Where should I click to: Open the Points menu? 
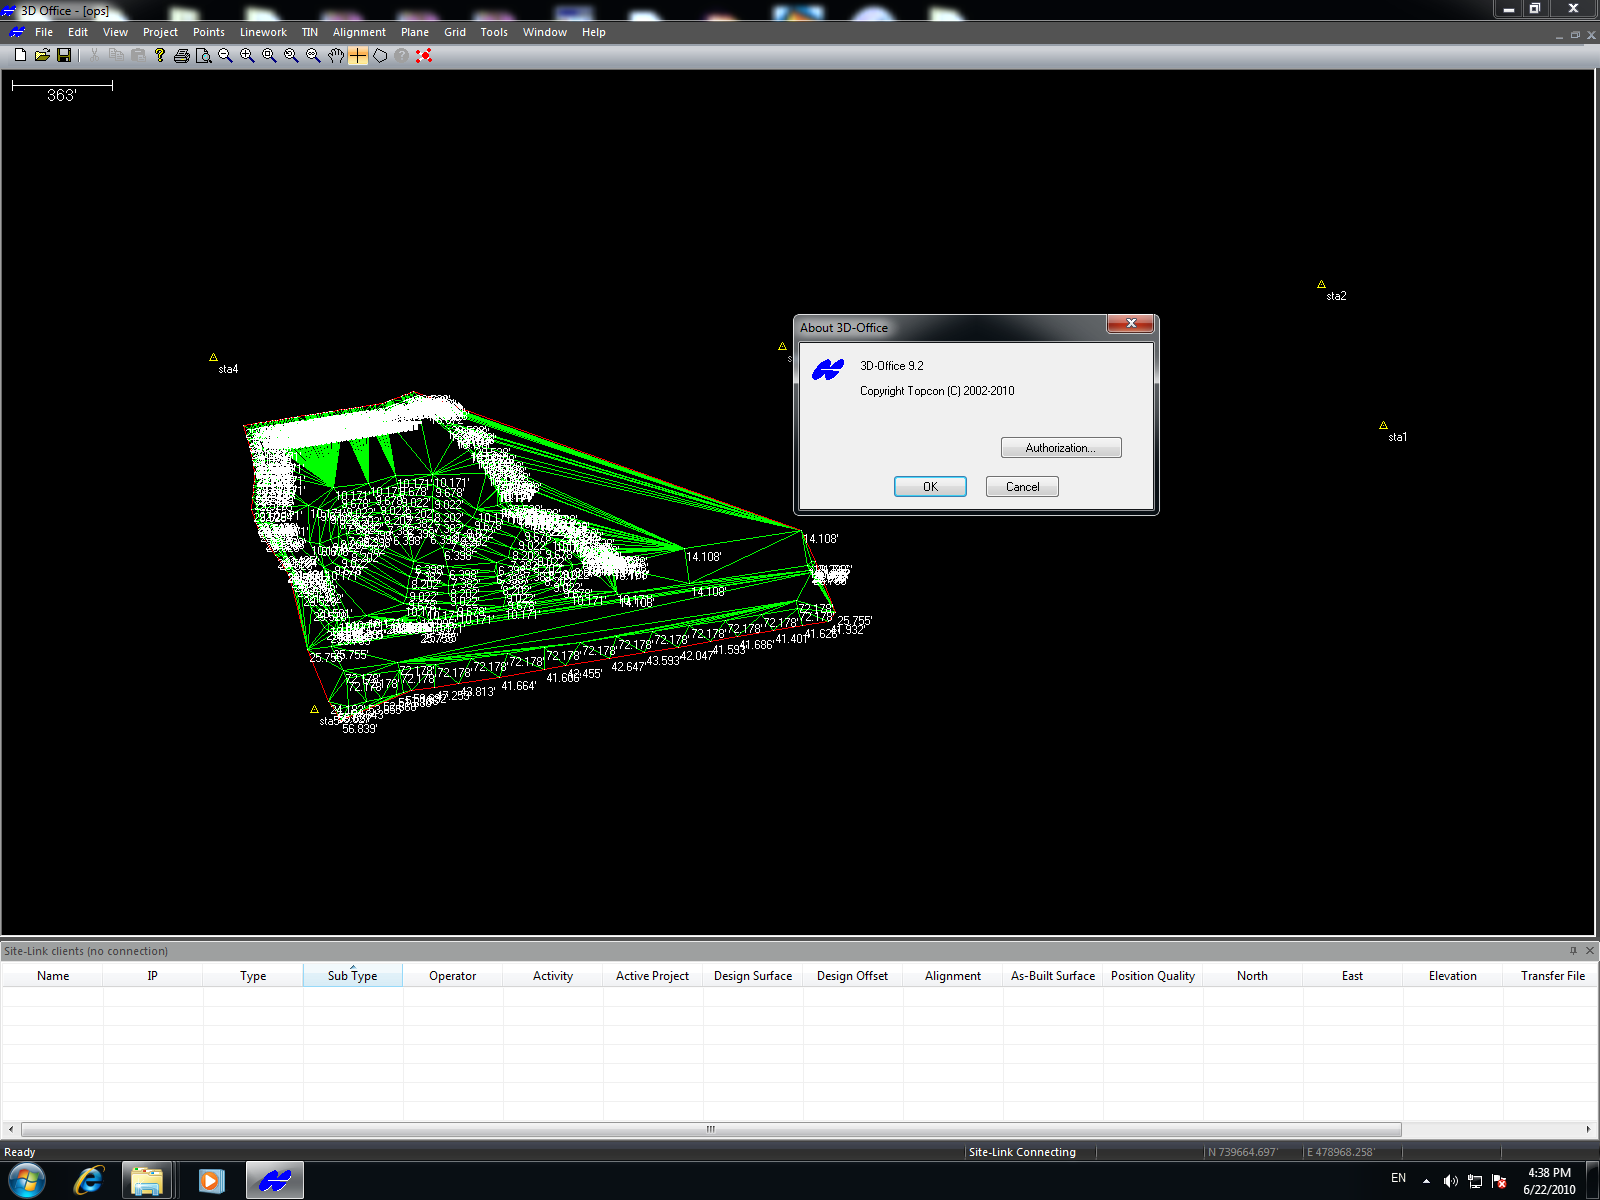[209, 32]
